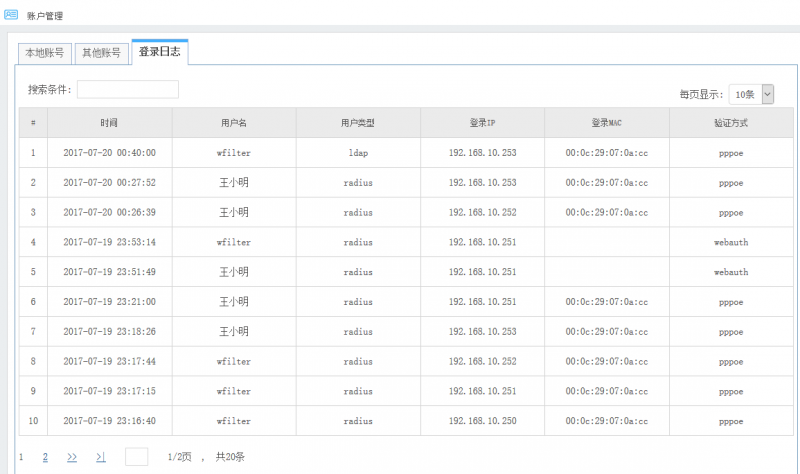Open the 其他账号 tab
800x474 pixels.
tap(101, 53)
